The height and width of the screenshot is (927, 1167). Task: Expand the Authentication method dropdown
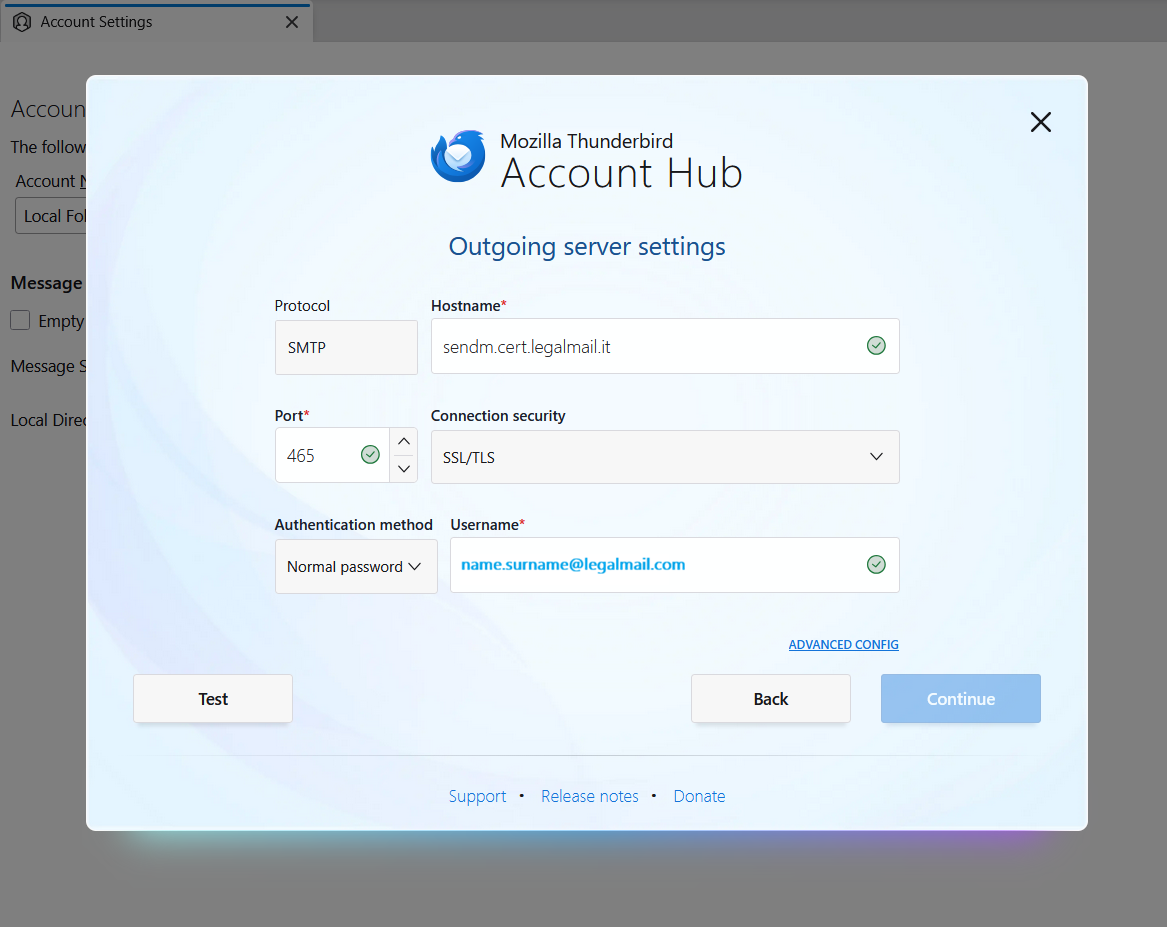coord(355,567)
